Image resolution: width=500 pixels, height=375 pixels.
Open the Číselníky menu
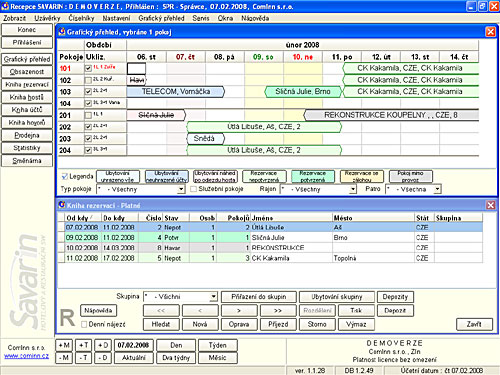81,18
